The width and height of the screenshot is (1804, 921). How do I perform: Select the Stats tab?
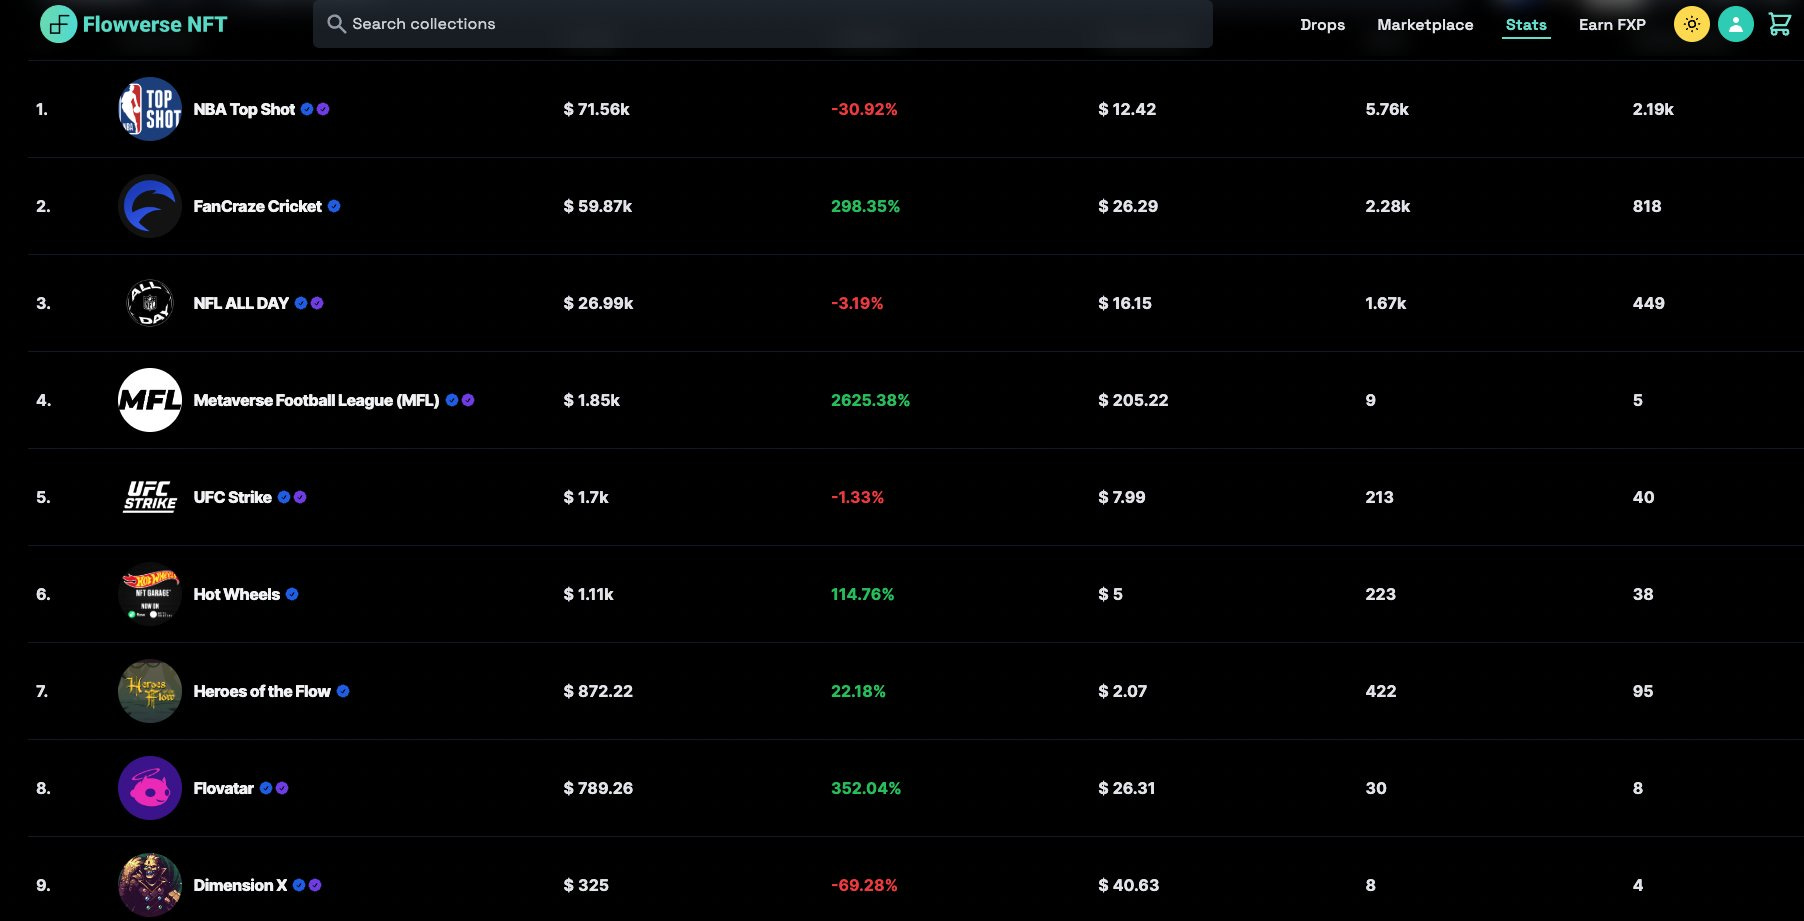(x=1526, y=24)
